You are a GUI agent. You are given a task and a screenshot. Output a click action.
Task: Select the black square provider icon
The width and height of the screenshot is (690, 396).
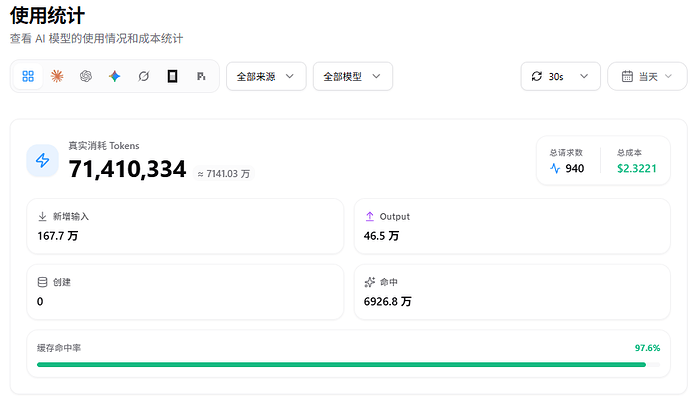[172, 77]
